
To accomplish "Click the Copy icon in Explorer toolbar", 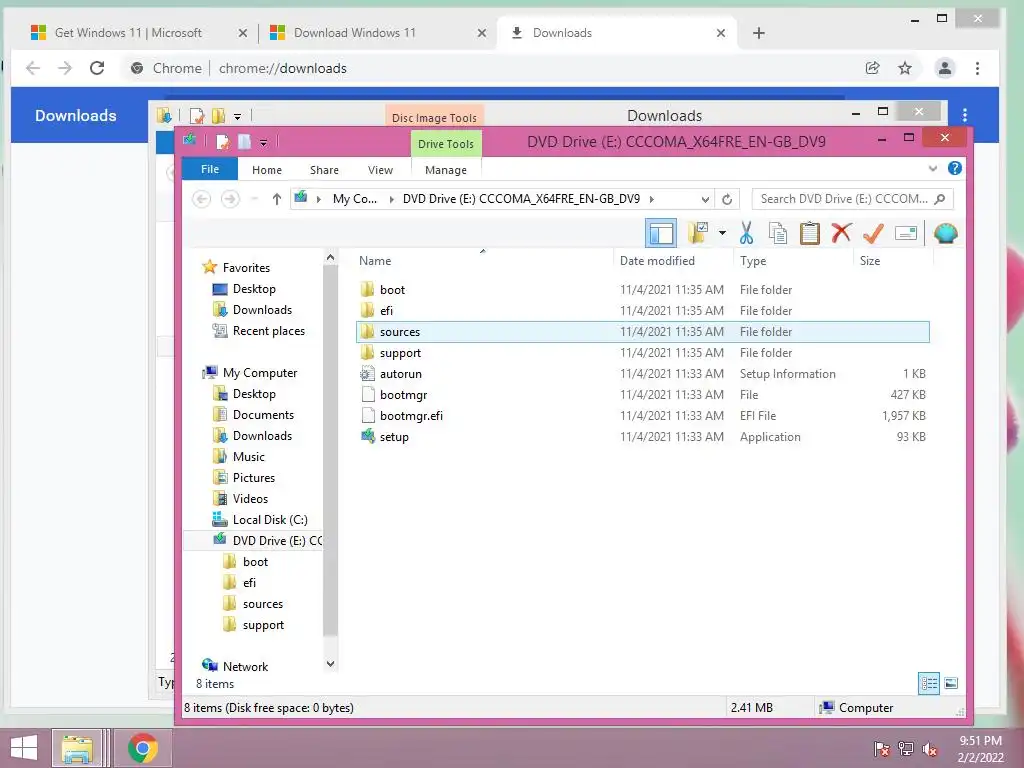I will coord(777,233).
